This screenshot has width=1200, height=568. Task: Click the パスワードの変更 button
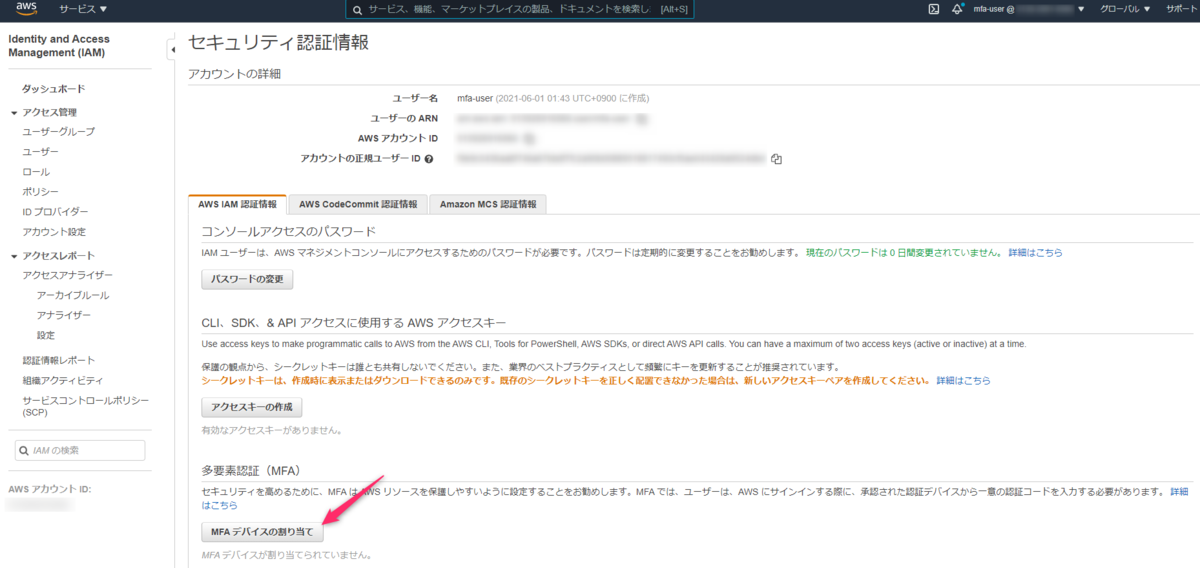(247, 280)
